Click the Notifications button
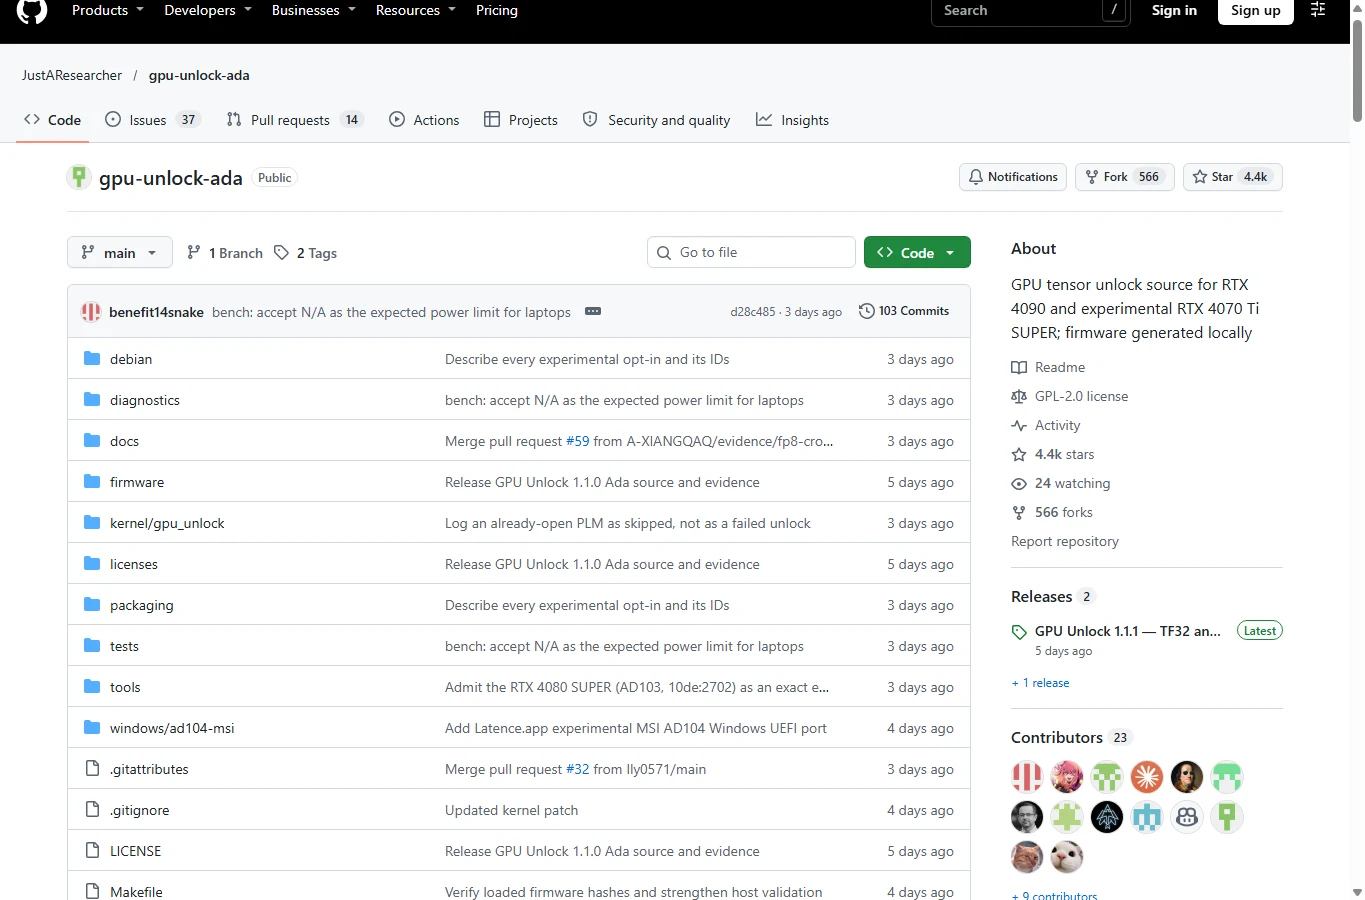 click(x=1013, y=177)
